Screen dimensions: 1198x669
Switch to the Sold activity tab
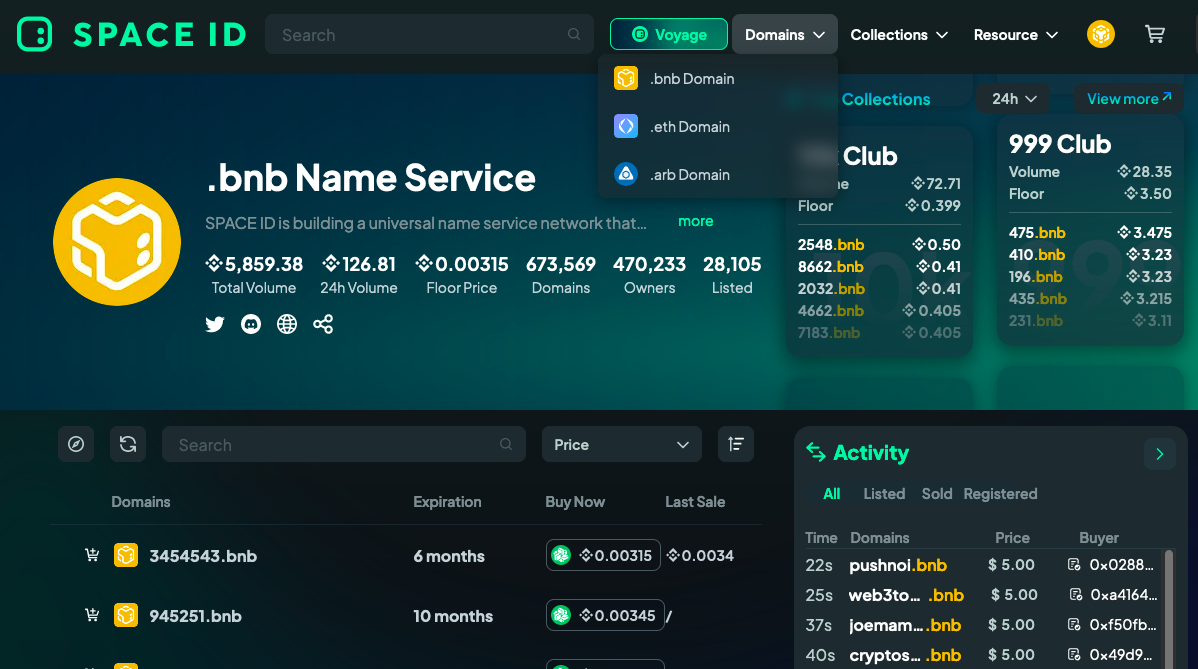937,493
